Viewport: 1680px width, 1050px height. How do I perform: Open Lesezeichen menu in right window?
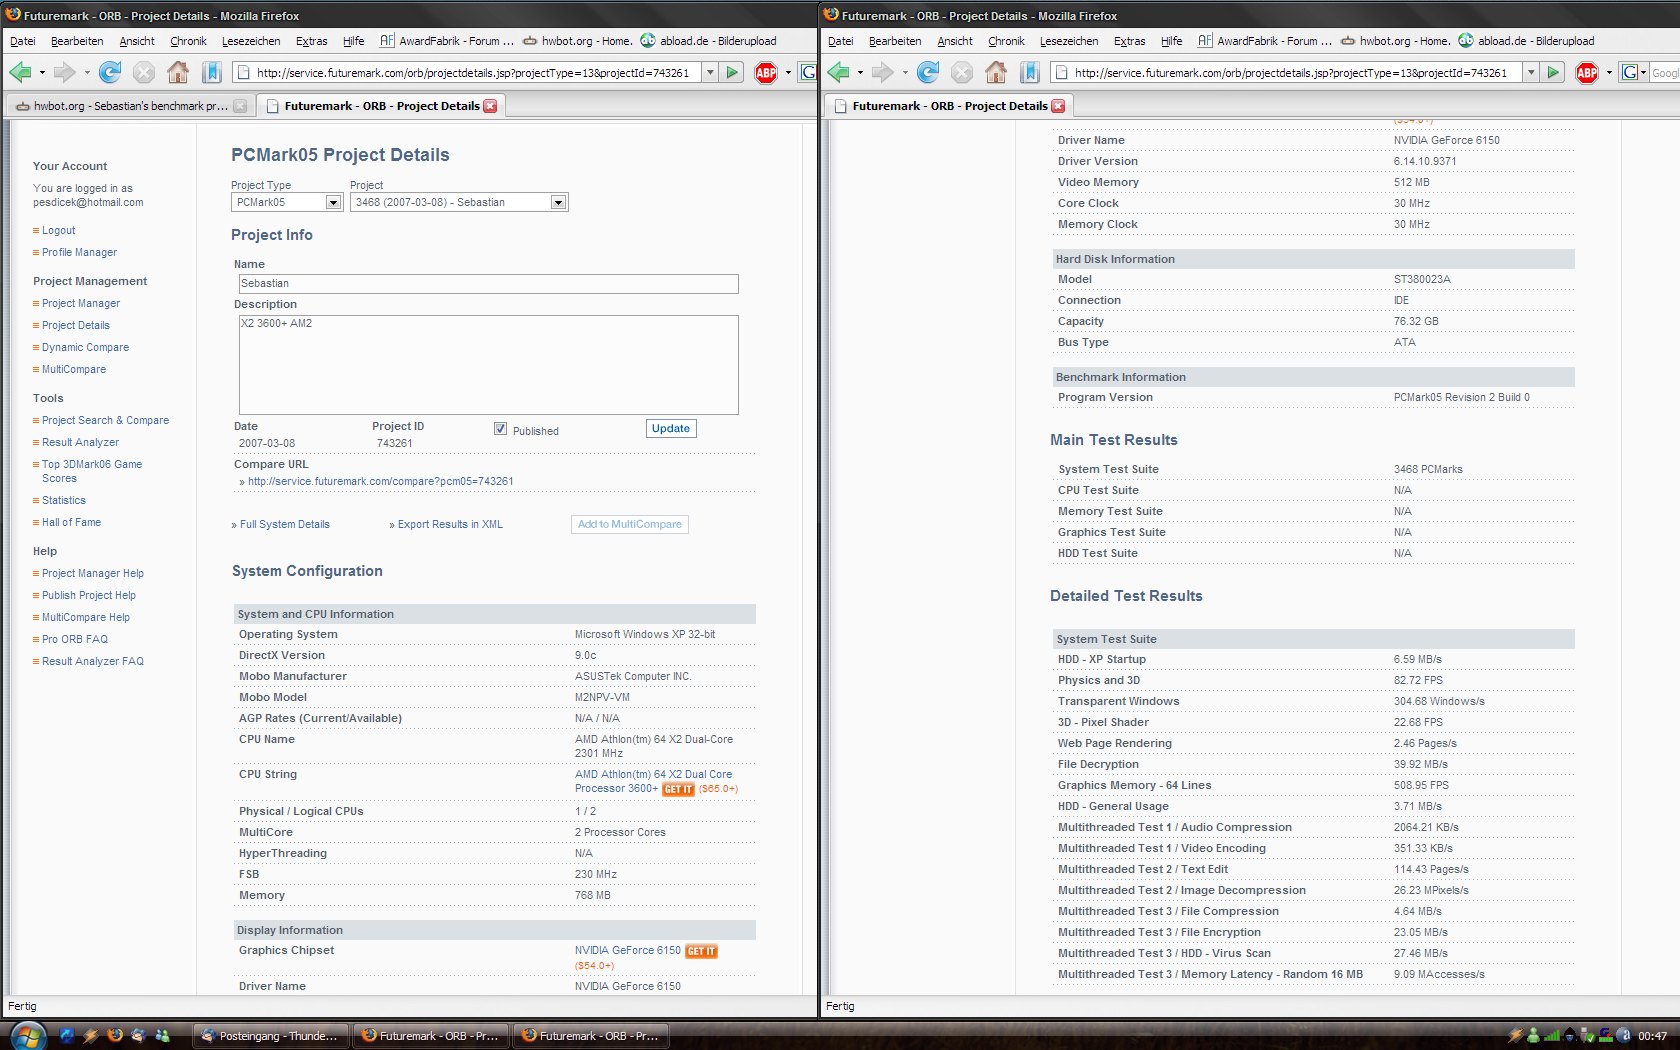[x=1069, y=41]
